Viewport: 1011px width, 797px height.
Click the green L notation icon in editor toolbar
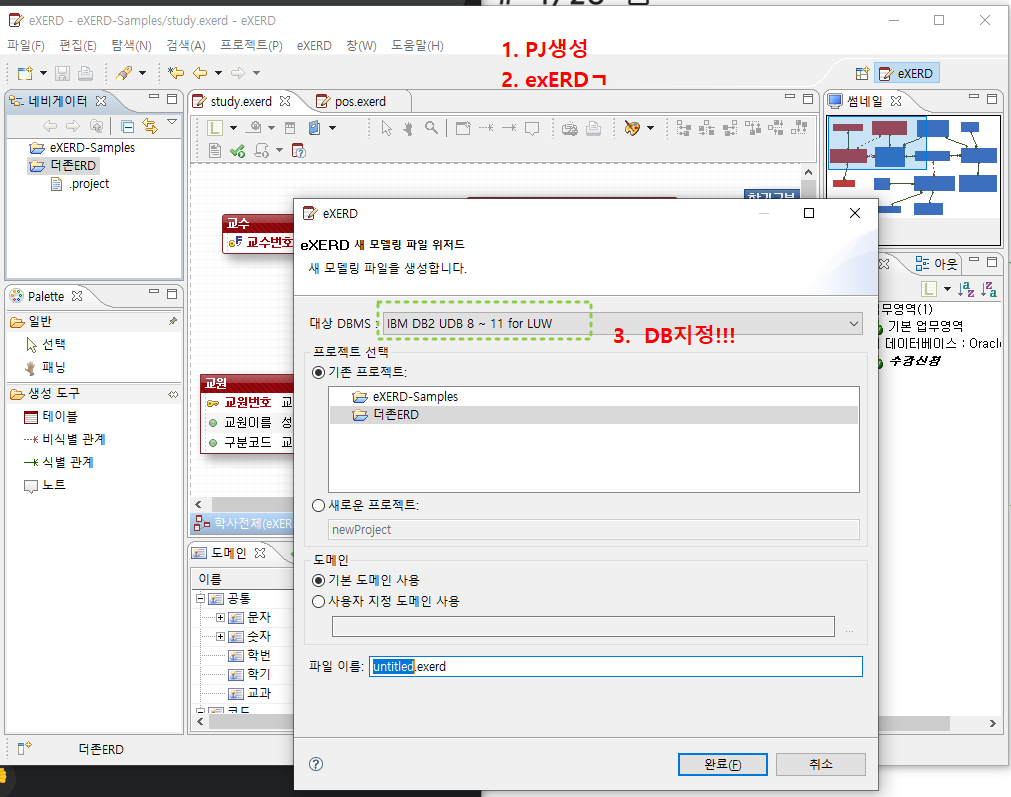[x=215, y=128]
